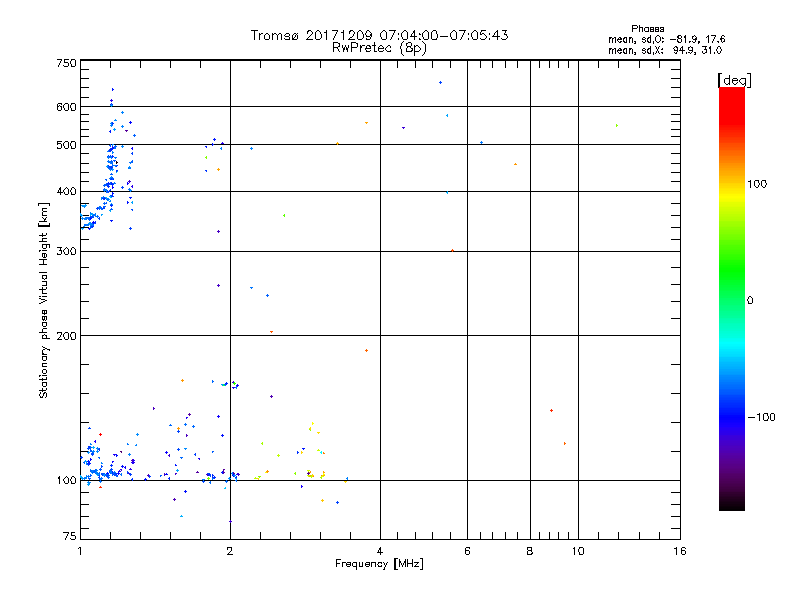Click the x-axis tick label '8'

coord(530,551)
